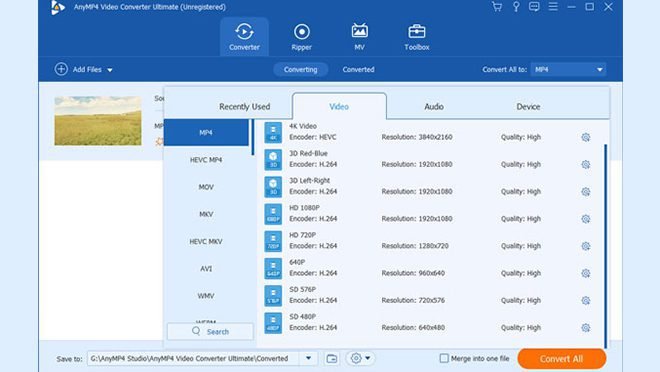The width and height of the screenshot is (660, 372).
Task: Select HEVC MKV in the format list
Action: [x=206, y=242]
